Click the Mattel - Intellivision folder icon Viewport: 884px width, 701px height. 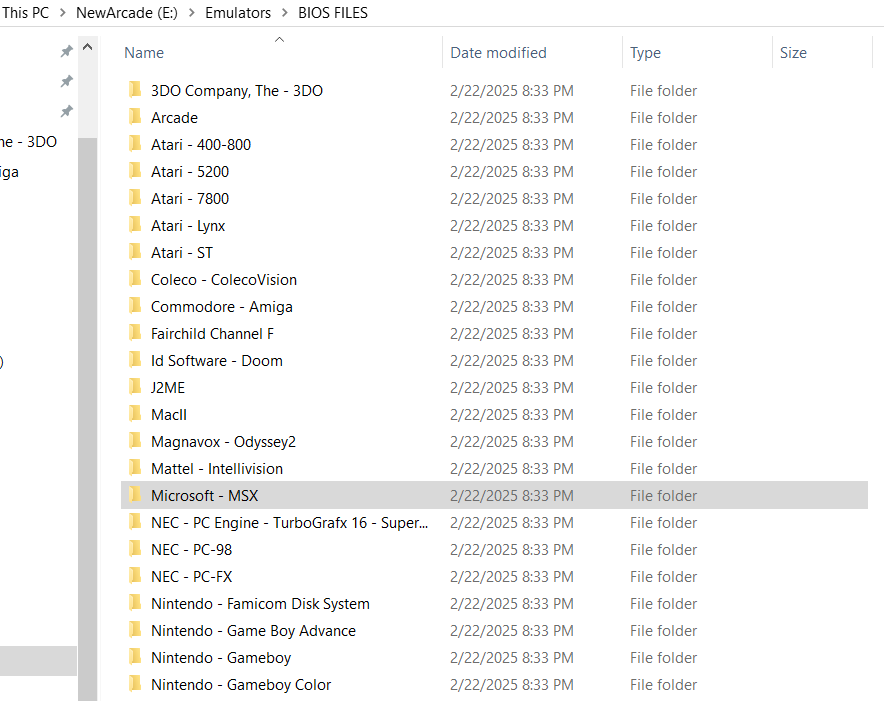[135, 469]
